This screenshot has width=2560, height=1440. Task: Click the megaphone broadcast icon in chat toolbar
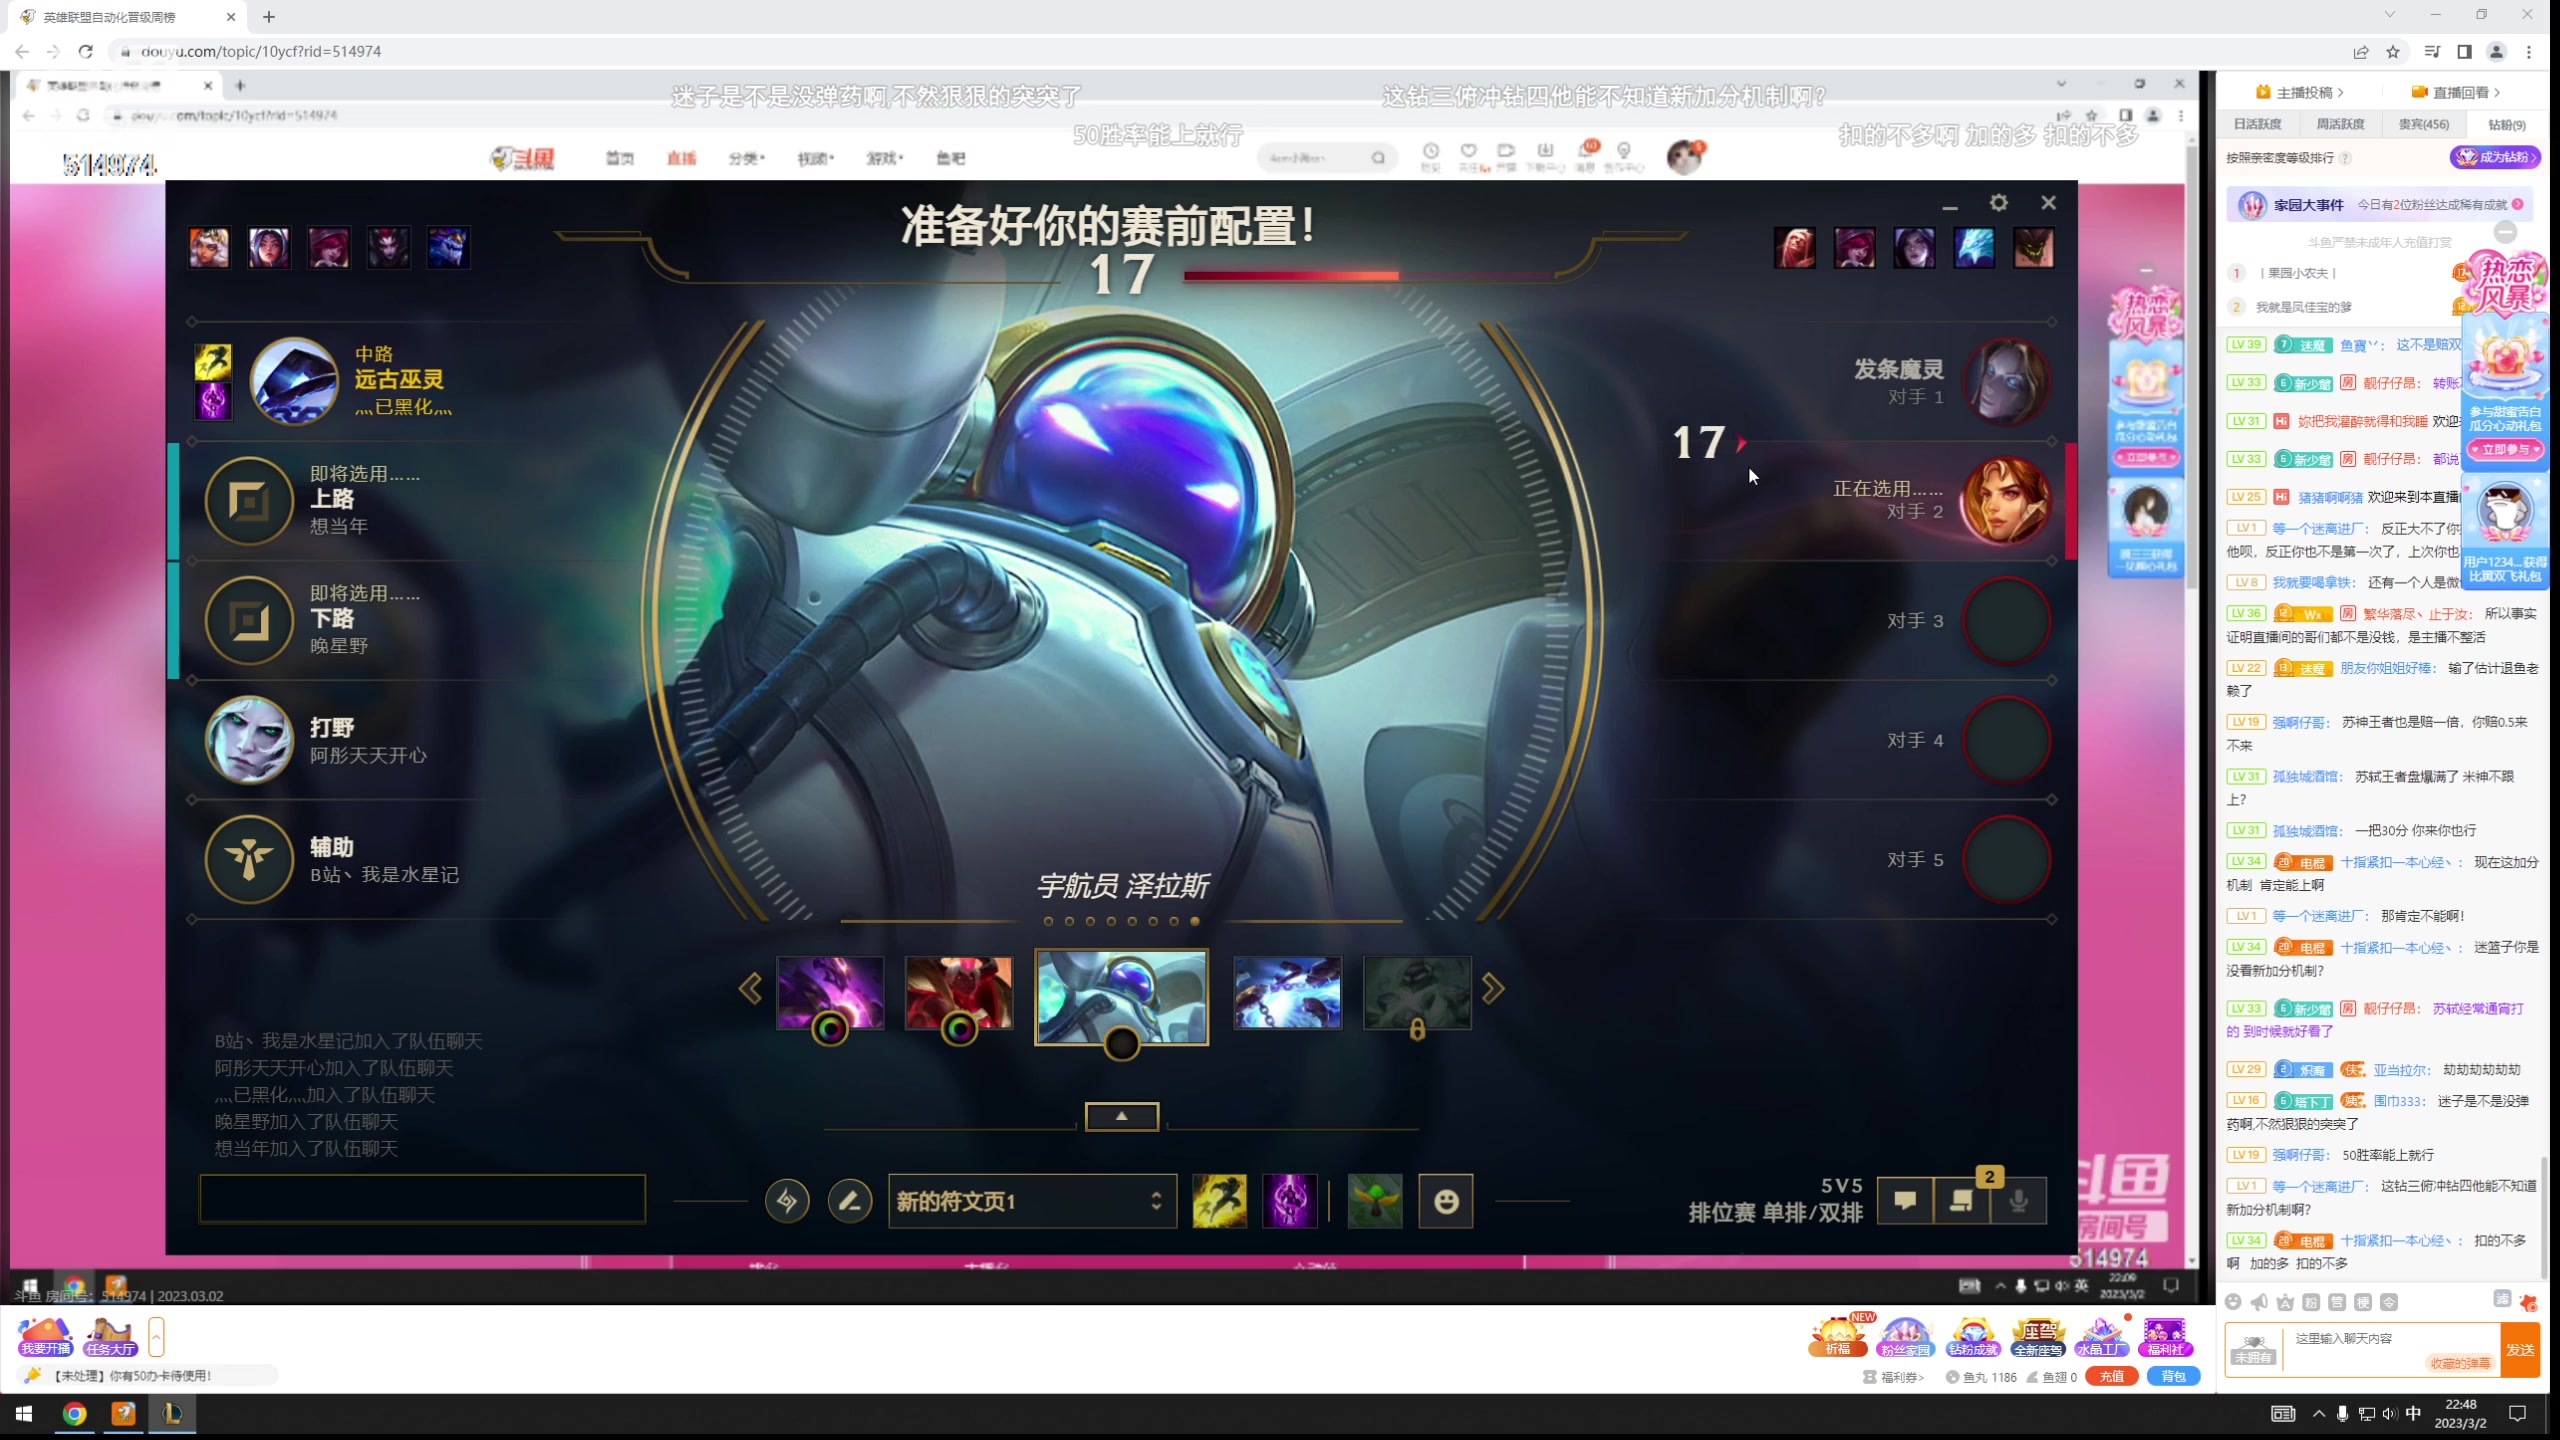2259,1302
